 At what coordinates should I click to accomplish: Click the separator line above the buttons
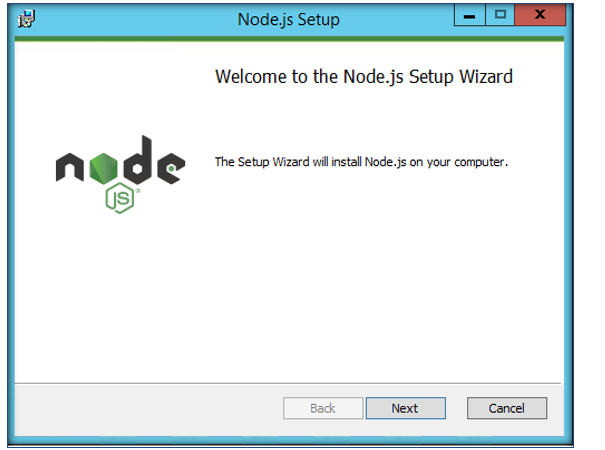tap(288, 383)
